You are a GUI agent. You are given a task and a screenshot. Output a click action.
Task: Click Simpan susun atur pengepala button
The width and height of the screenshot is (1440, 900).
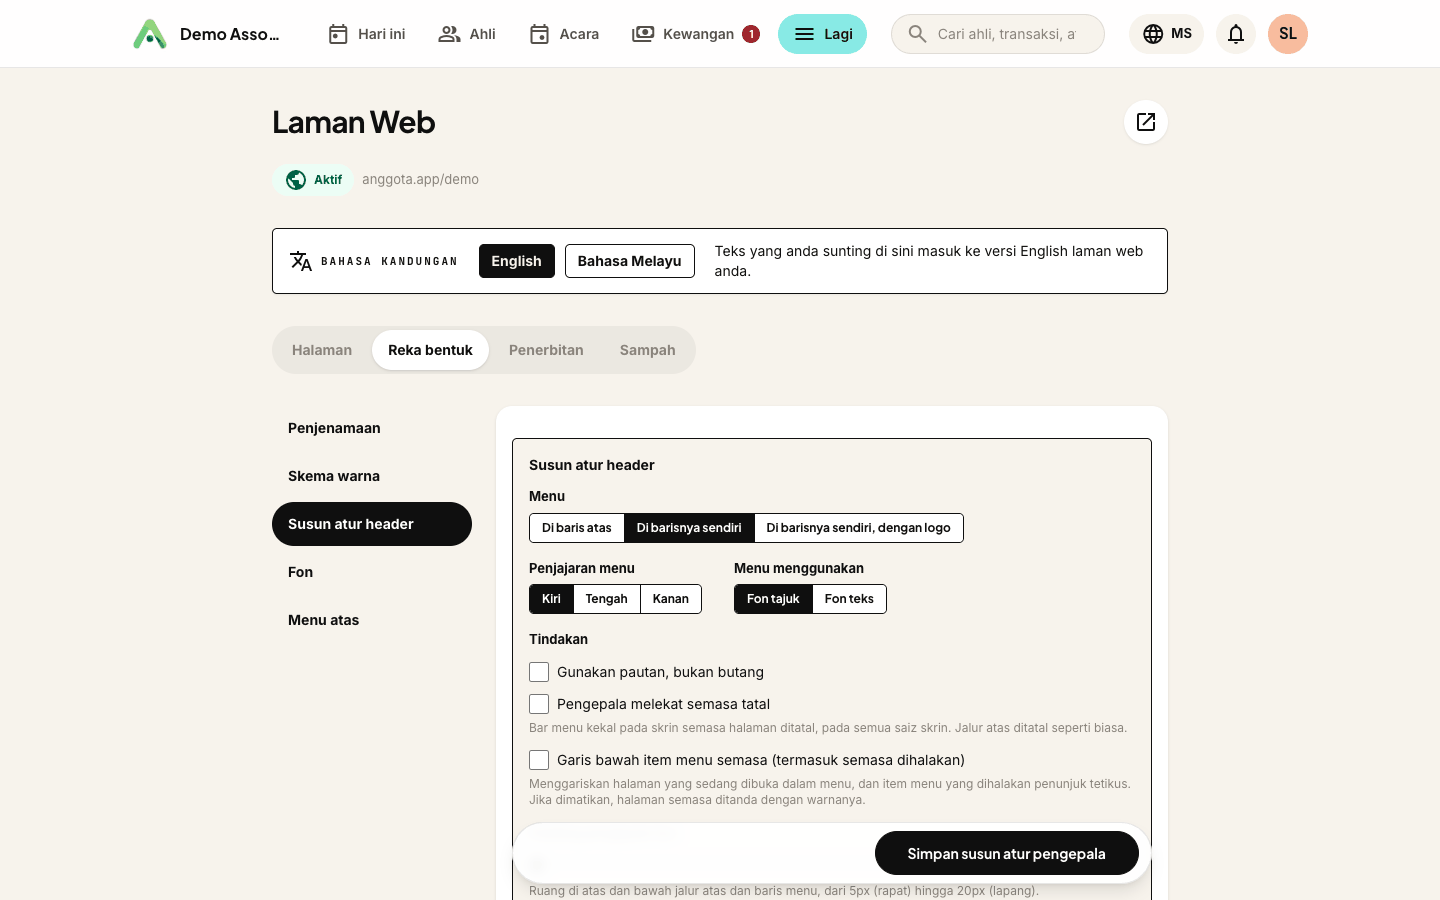click(x=1007, y=853)
